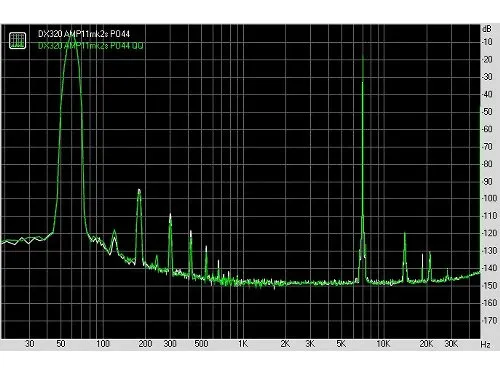The height and width of the screenshot is (375, 500).
Task: Click the 14 kHz distortion peak
Action: (405, 234)
